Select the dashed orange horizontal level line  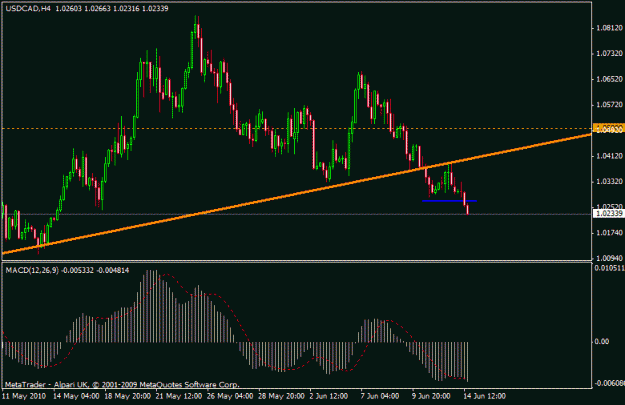pyautogui.click(x=297, y=128)
